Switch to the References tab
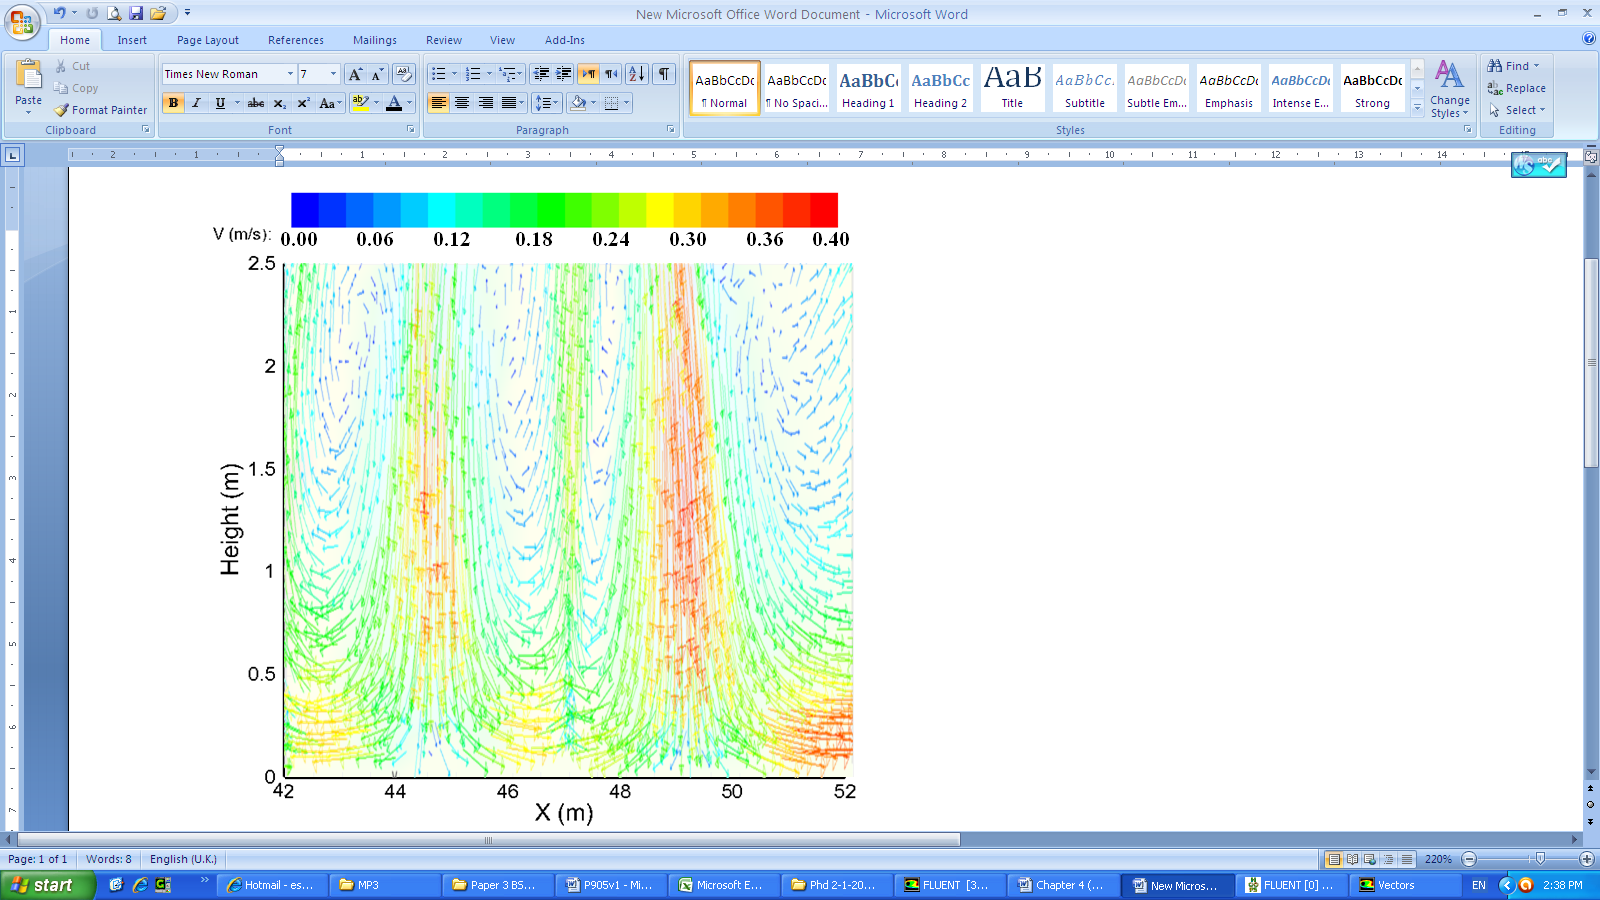 tap(295, 40)
